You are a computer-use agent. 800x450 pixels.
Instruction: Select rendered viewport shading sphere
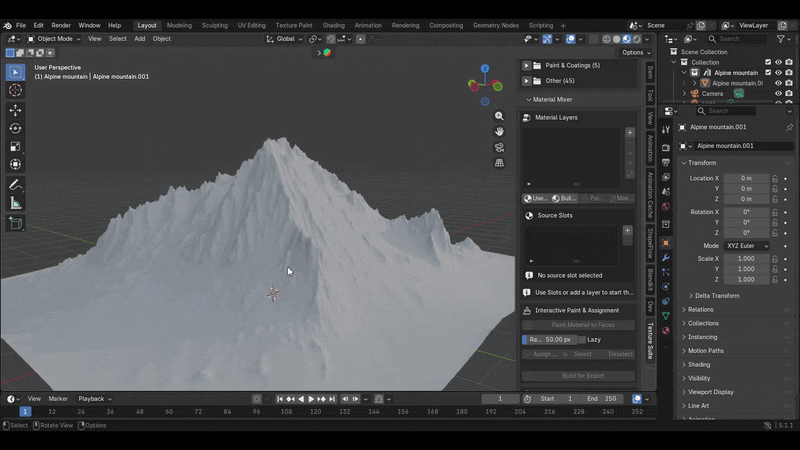pyautogui.click(x=637, y=39)
